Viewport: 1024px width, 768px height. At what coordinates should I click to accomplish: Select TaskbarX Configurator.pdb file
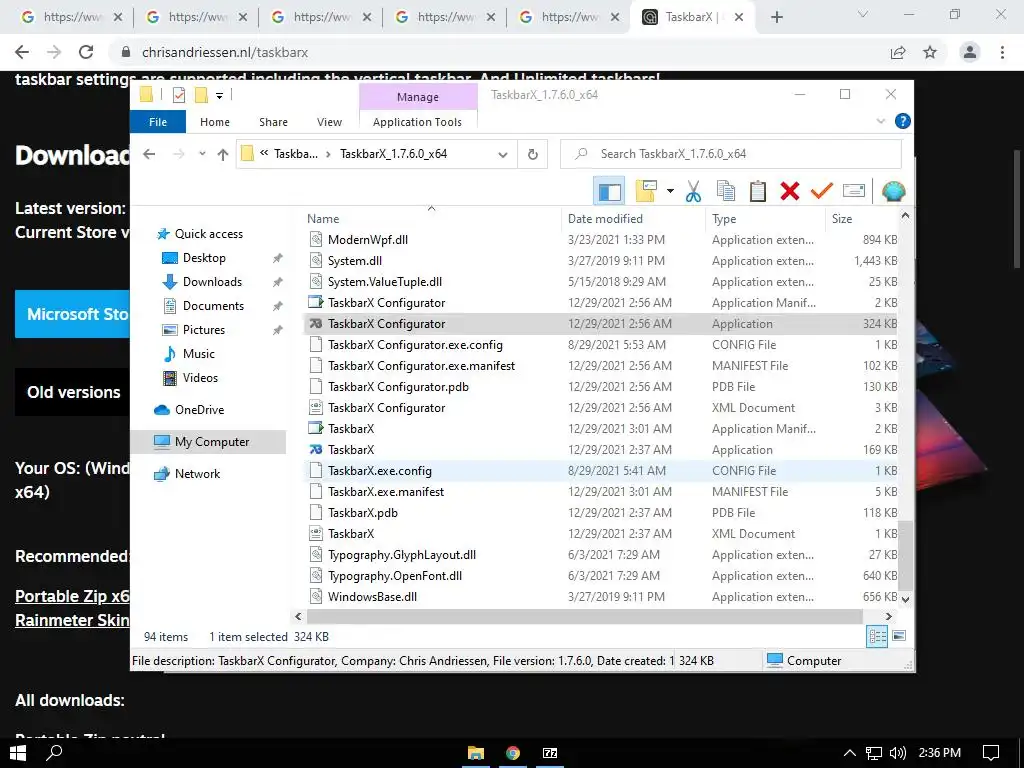tap(601, 387)
